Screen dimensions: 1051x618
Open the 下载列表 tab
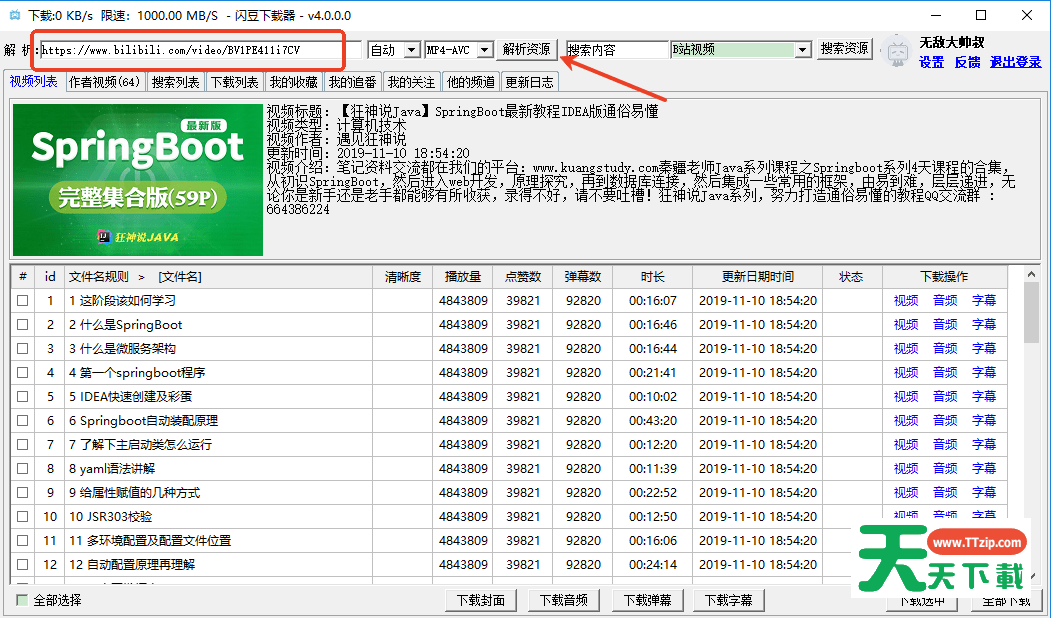point(234,82)
